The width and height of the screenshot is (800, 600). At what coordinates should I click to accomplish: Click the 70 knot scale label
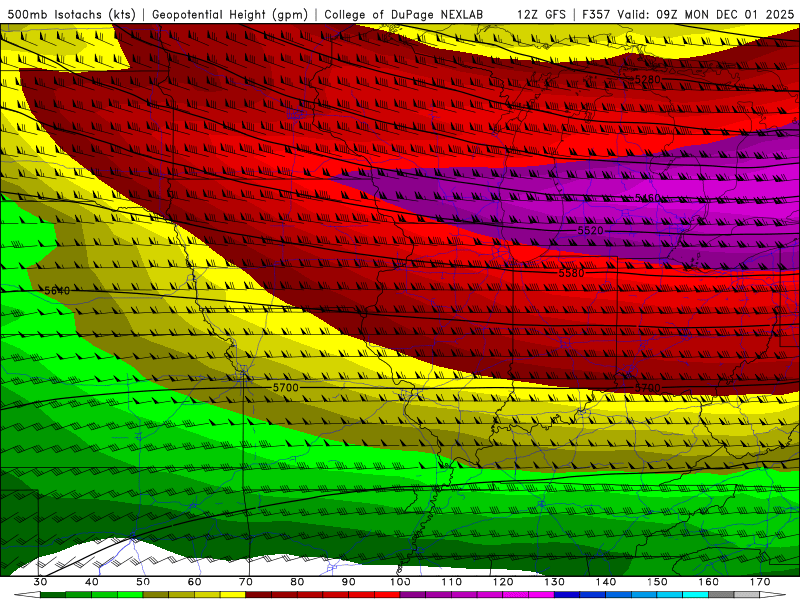[x=246, y=582]
